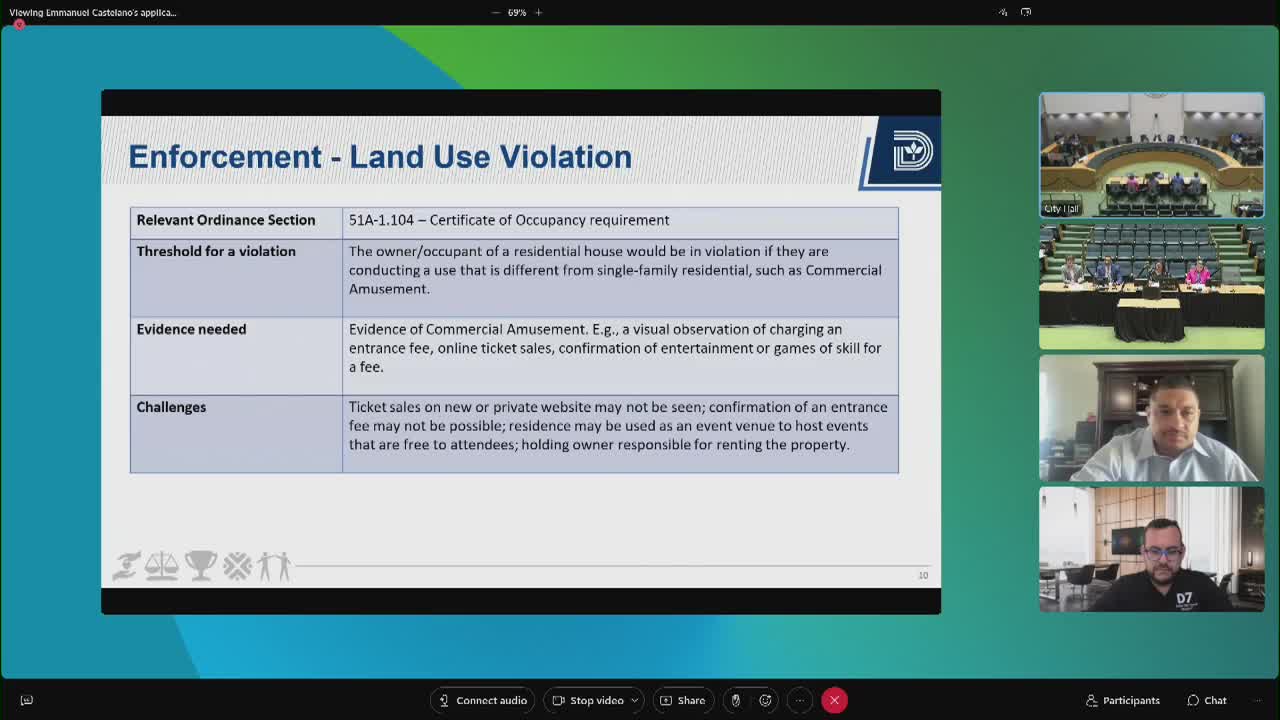Screen dimensions: 1280x720
Task: Click the Viewing Emmanuel Castelano's application title
Action: tap(93, 12)
